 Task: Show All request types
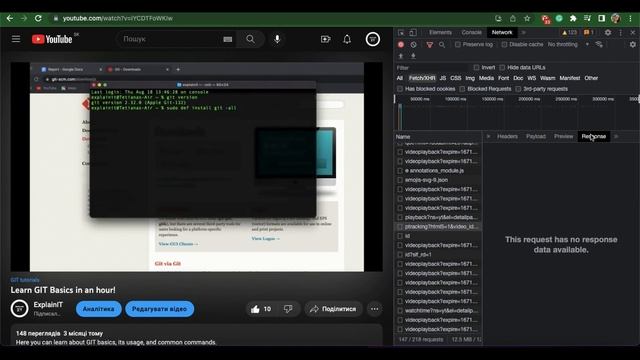click(400, 78)
